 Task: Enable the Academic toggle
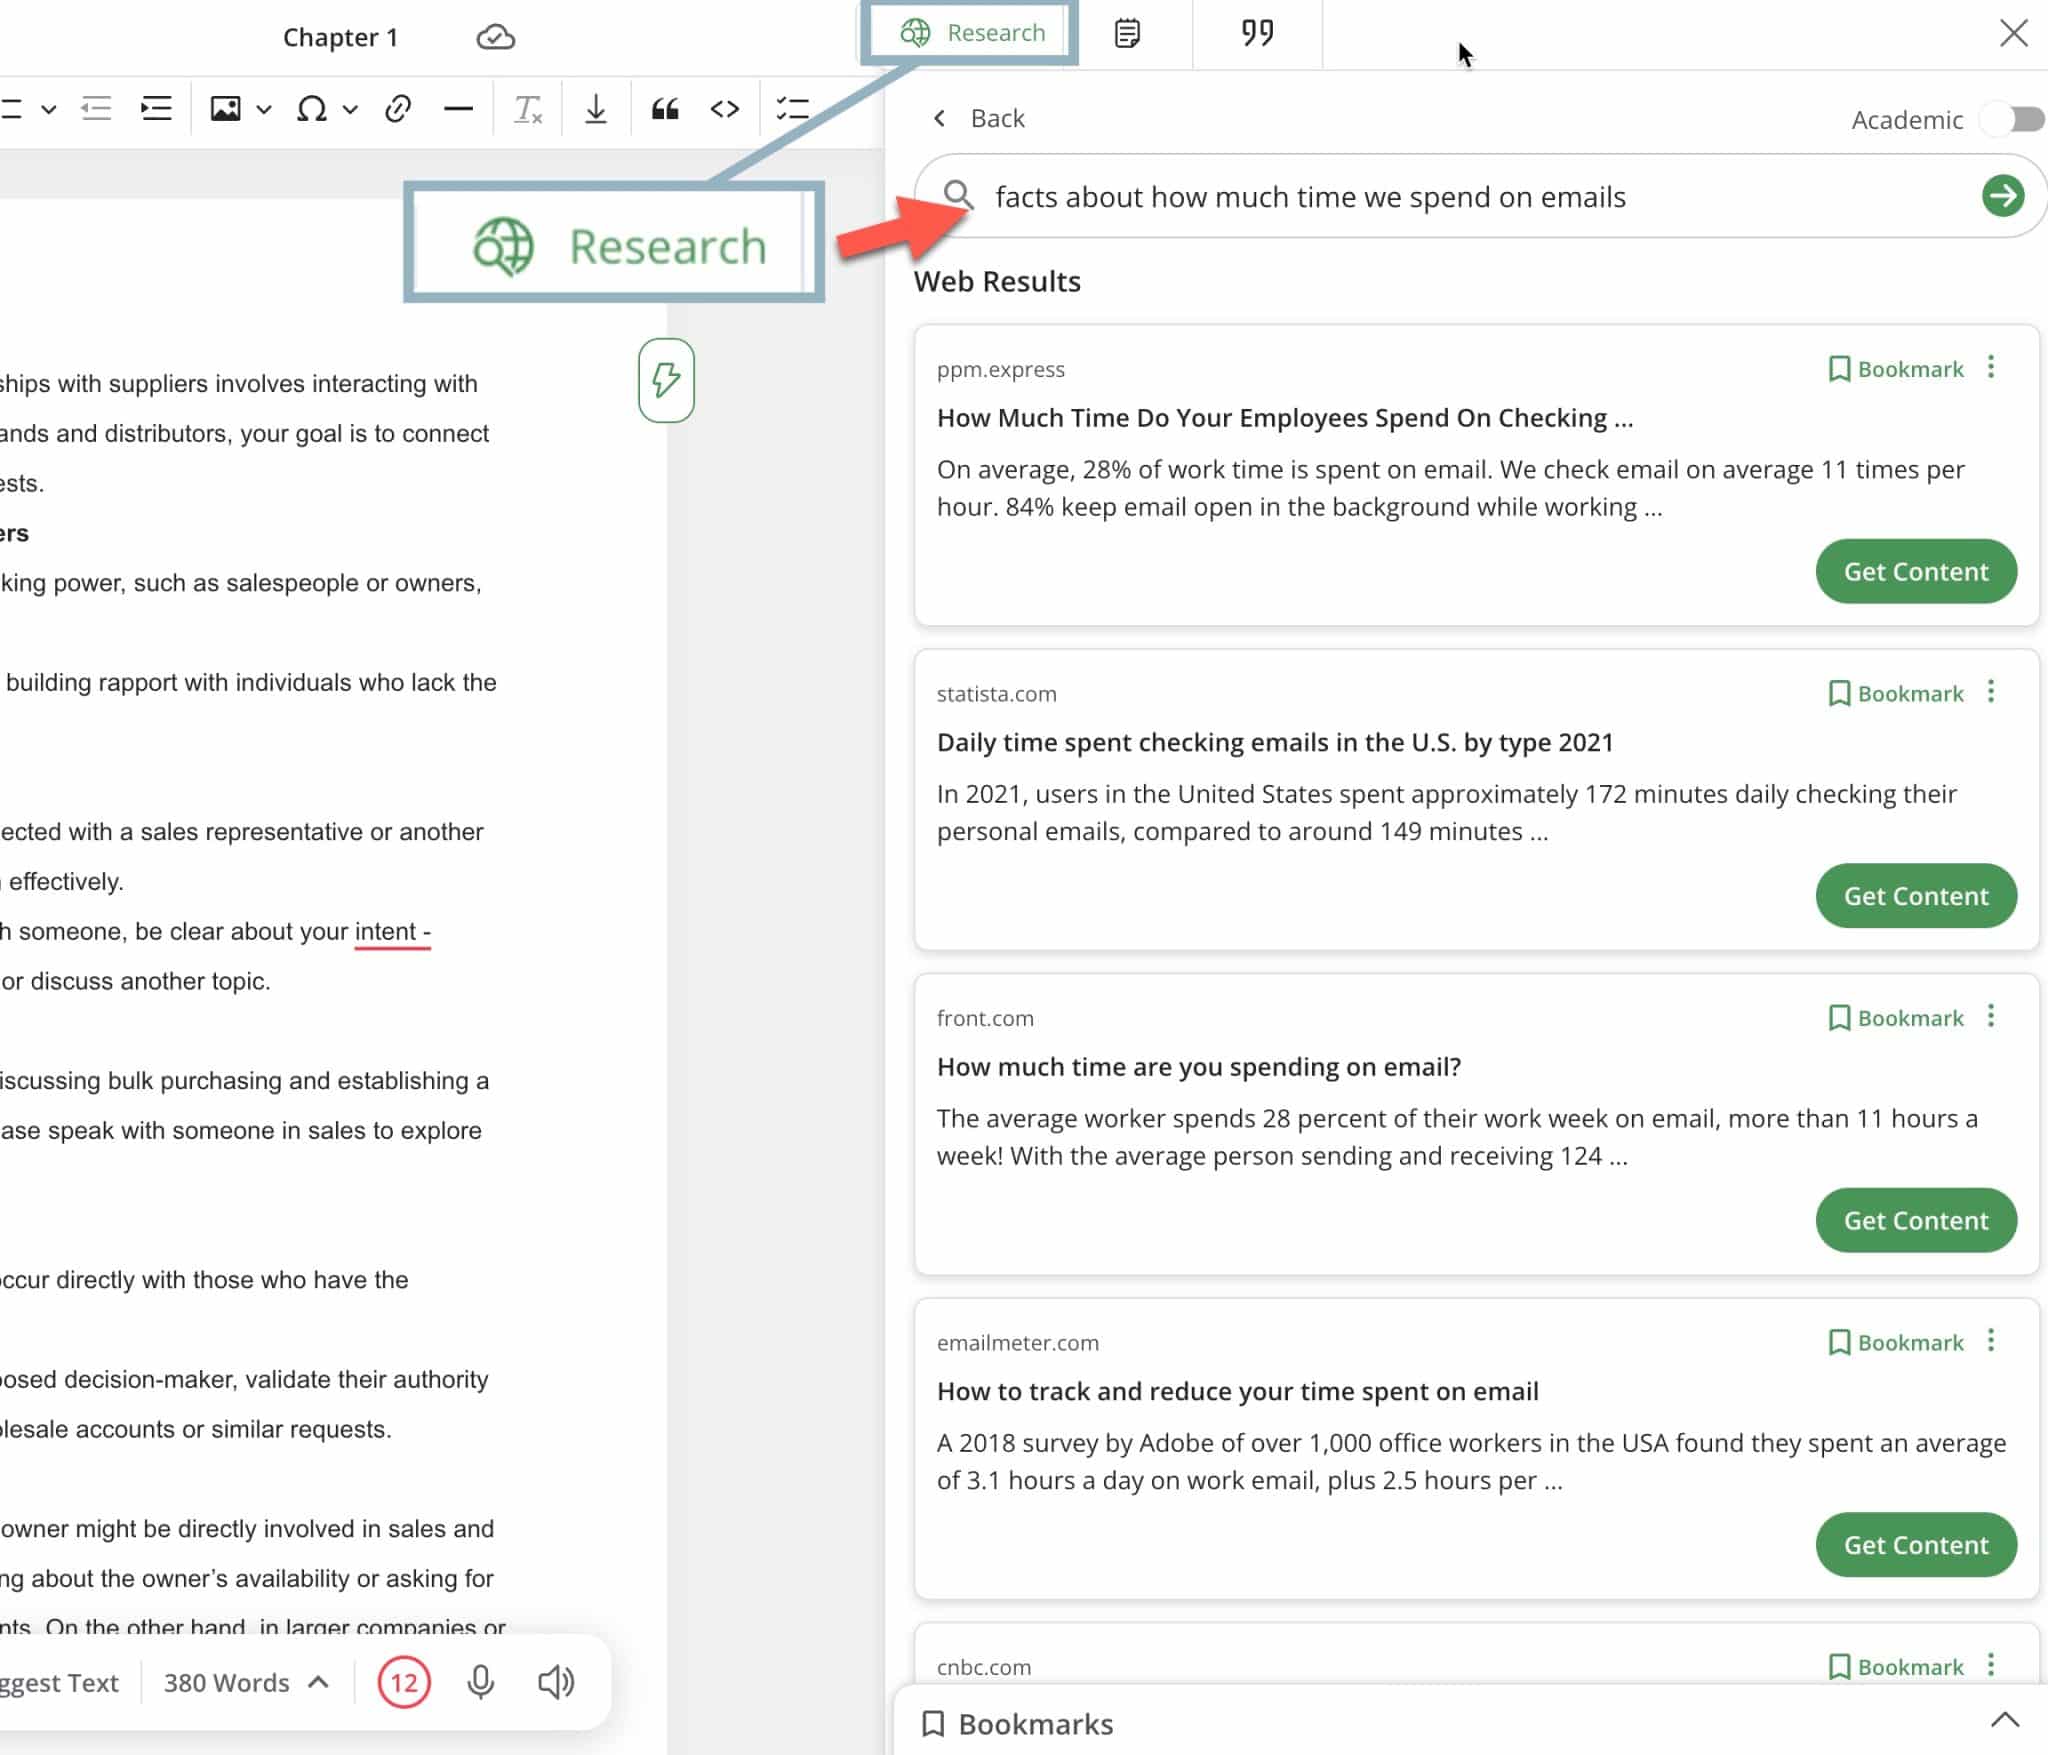click(2014, 119)
